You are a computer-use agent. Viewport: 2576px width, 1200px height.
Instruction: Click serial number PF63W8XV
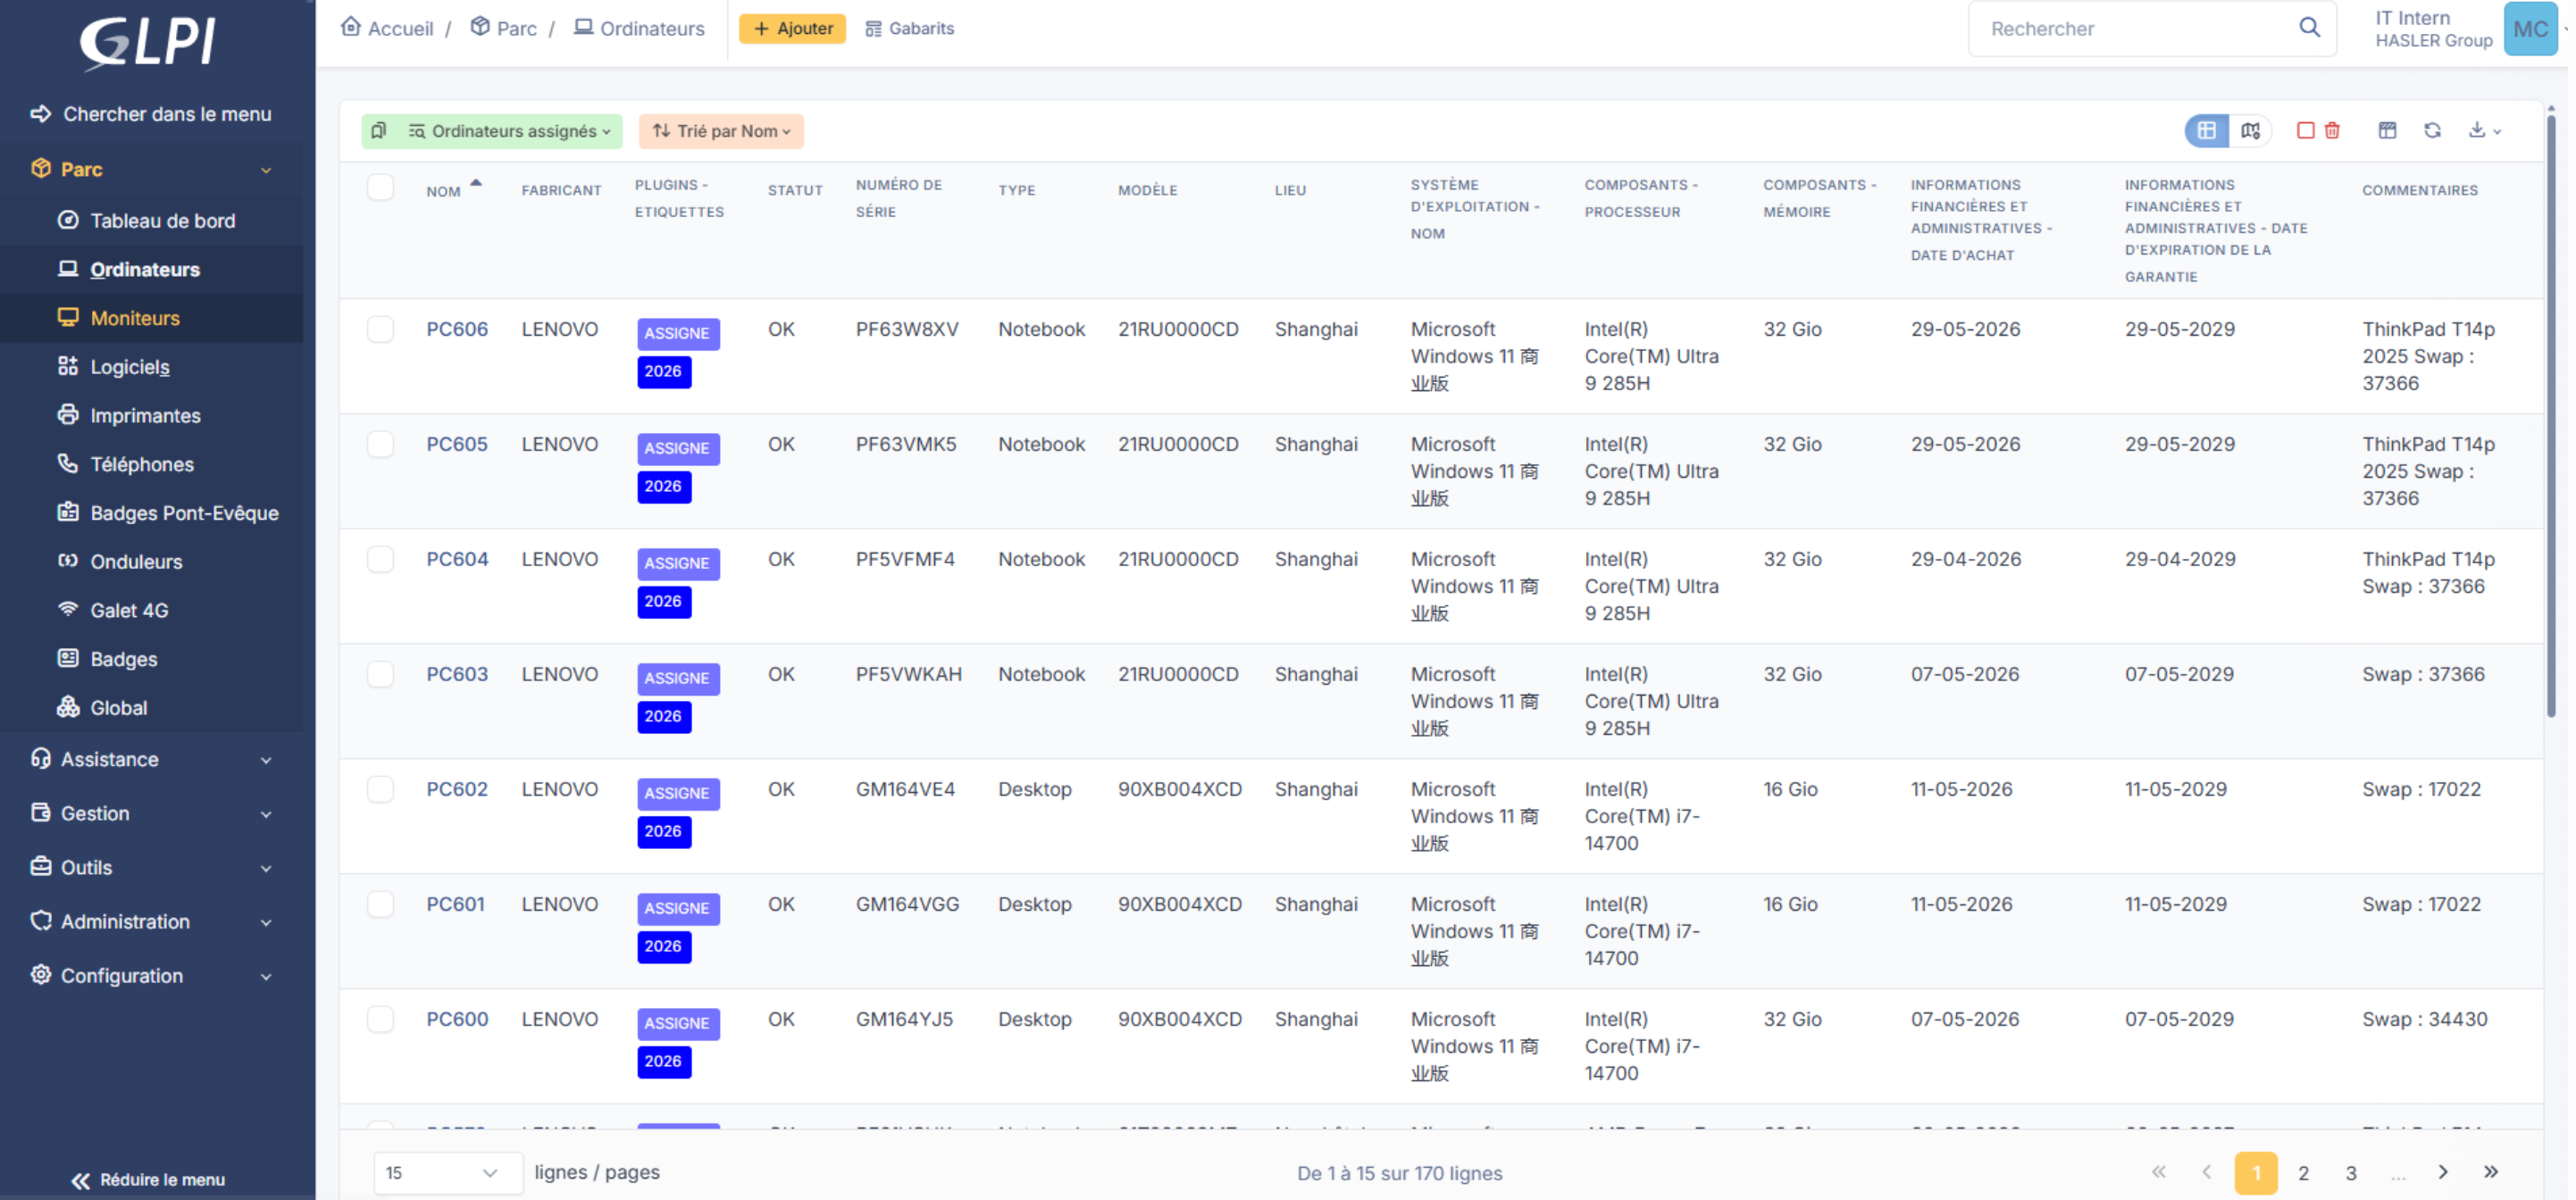pyautogui.click(x=906, y=329)
